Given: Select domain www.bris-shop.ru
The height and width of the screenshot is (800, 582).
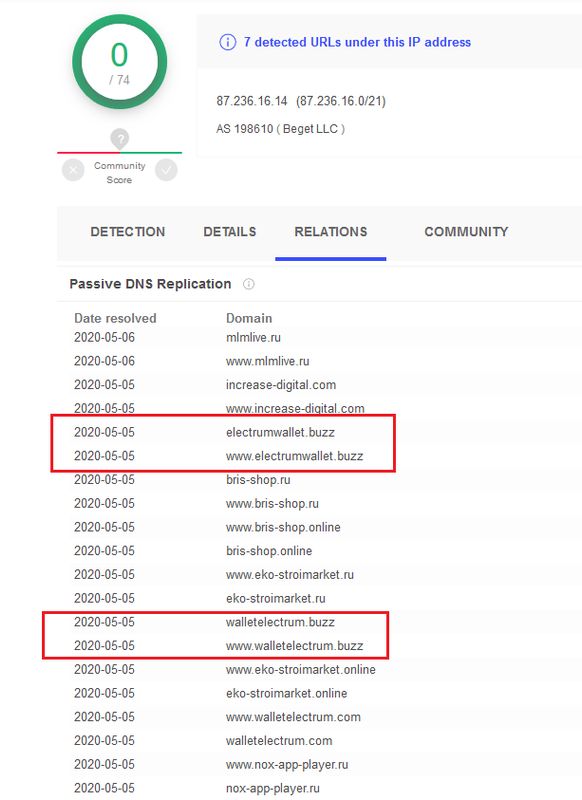Looking at the screenshot, I should coord(272,504).
